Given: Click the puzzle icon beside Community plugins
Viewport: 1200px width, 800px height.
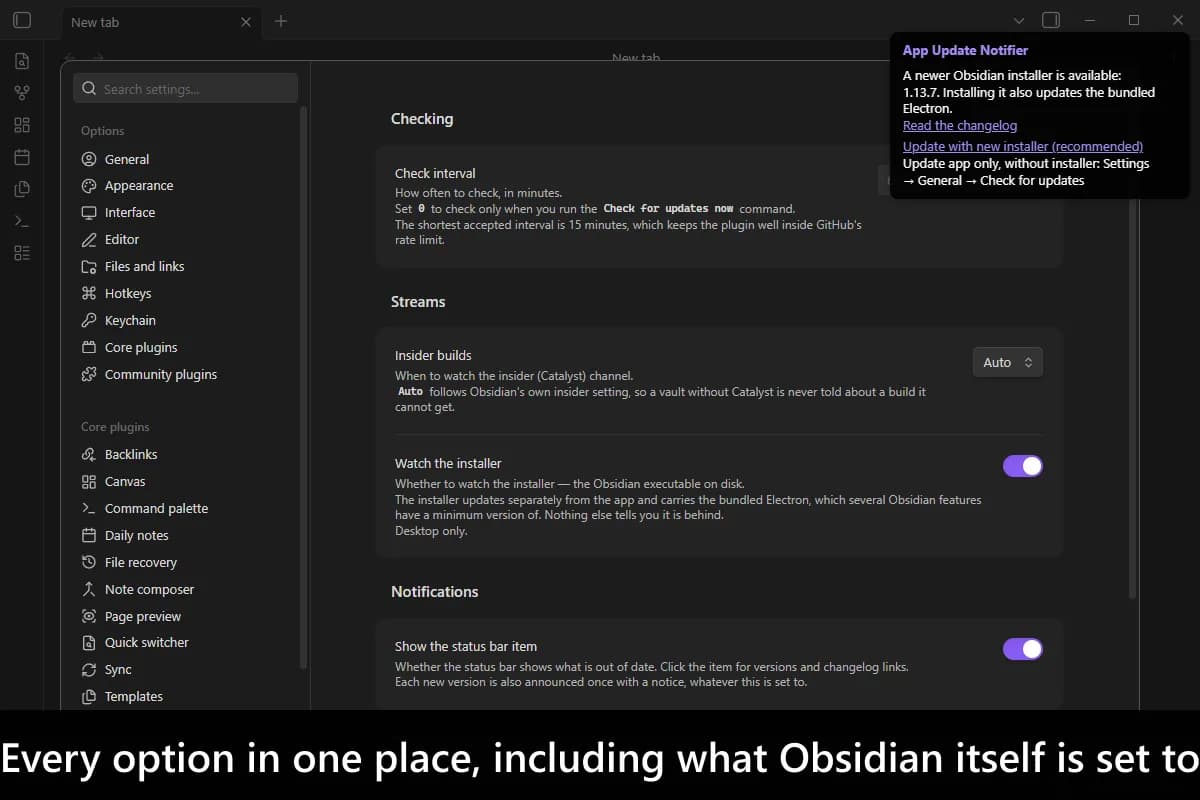Looking at the screenshot, I should (89, 375).
